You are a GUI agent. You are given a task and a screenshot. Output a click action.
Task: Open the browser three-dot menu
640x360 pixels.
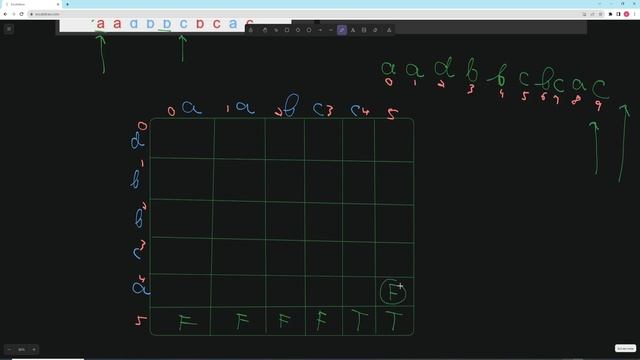[x=635, y=14]
